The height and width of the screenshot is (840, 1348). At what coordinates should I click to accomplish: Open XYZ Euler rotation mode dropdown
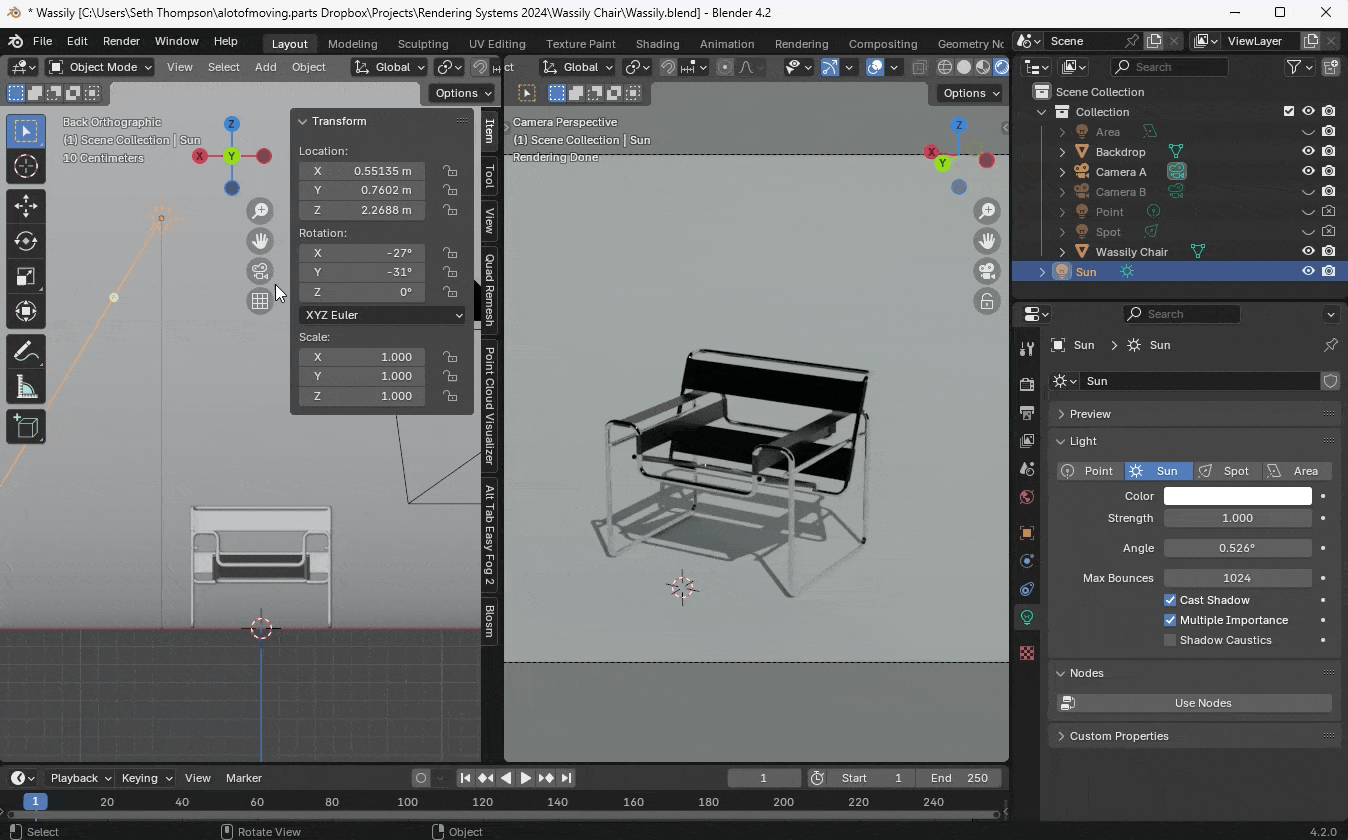[383, 315]
